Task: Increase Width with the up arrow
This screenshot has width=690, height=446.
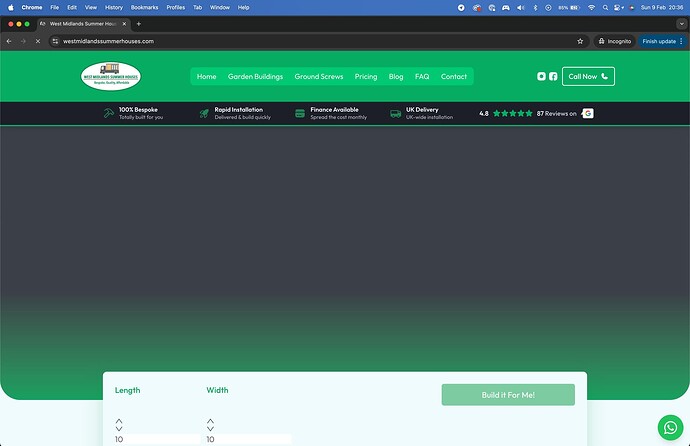Action: tap(210, 421)
